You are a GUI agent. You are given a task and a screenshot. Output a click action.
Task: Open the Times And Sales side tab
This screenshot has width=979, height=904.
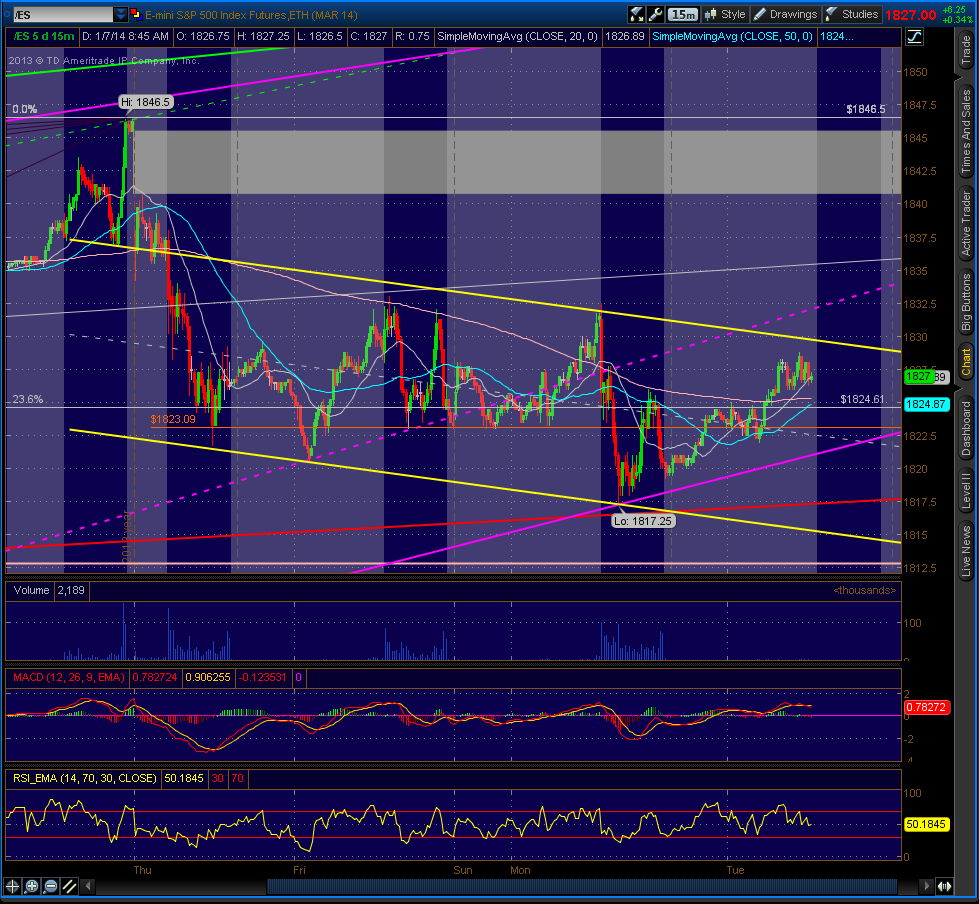point(967,130)
